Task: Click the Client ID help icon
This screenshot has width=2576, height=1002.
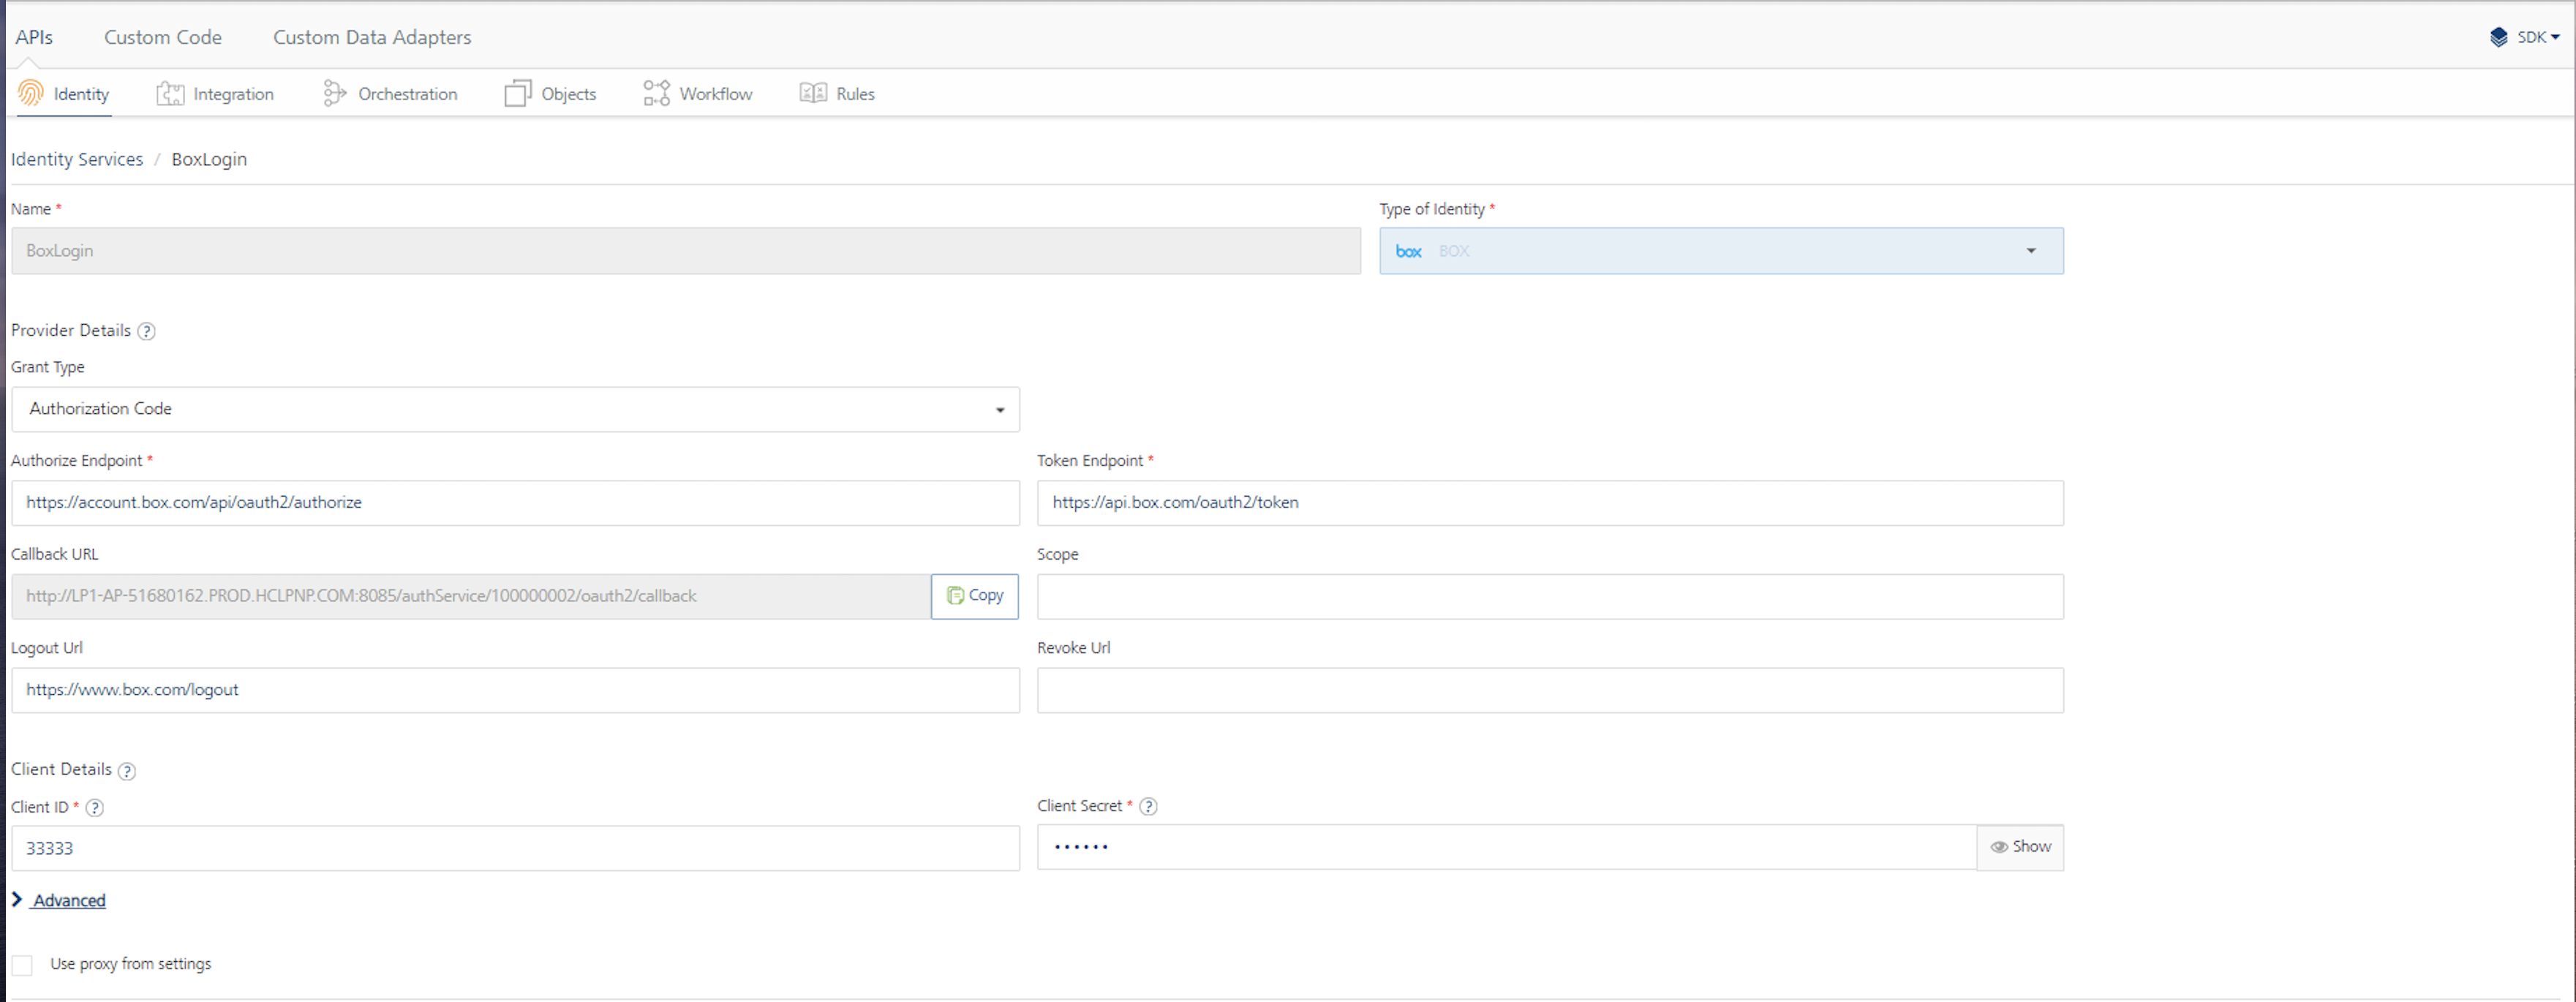Action: tap(95, 808)
